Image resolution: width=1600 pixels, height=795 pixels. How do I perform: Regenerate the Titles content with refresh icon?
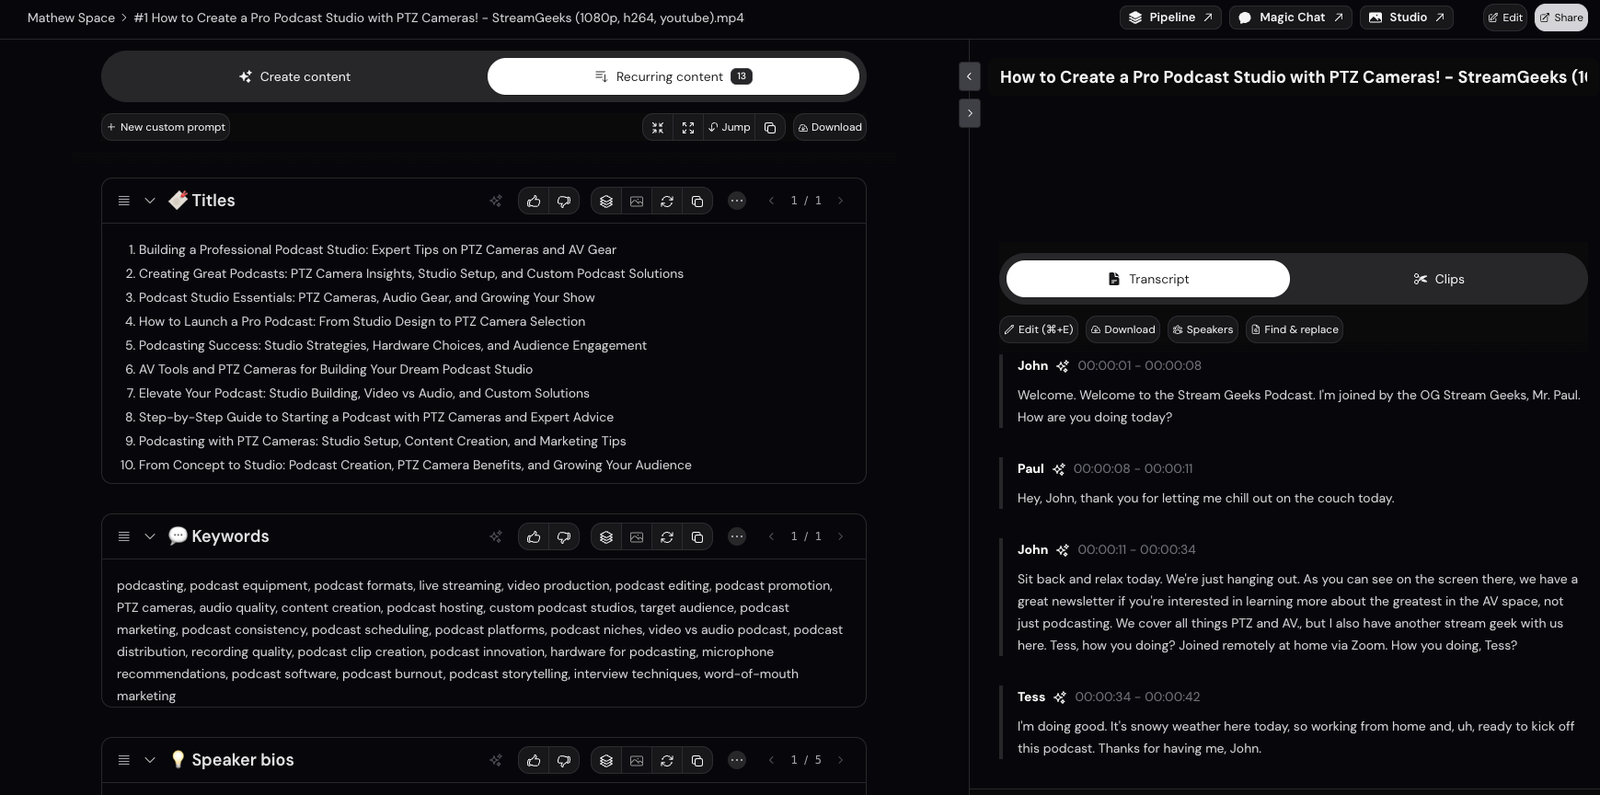point(667,201)
